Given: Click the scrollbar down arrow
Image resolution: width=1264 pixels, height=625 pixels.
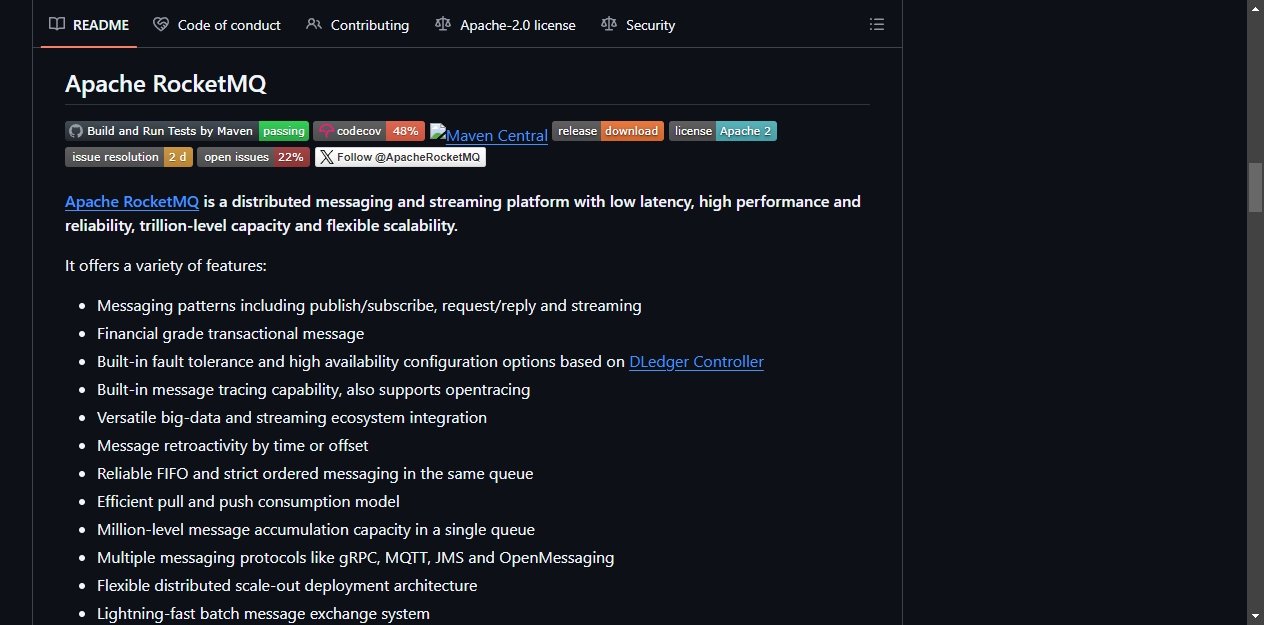Looking at the screenshot, I should (x=1256, y=616).
